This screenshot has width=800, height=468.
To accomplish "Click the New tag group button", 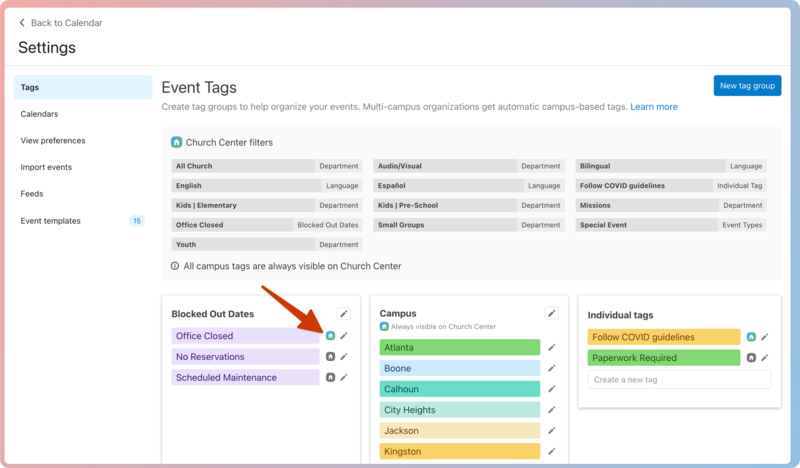I will click(x=747, y=86).
